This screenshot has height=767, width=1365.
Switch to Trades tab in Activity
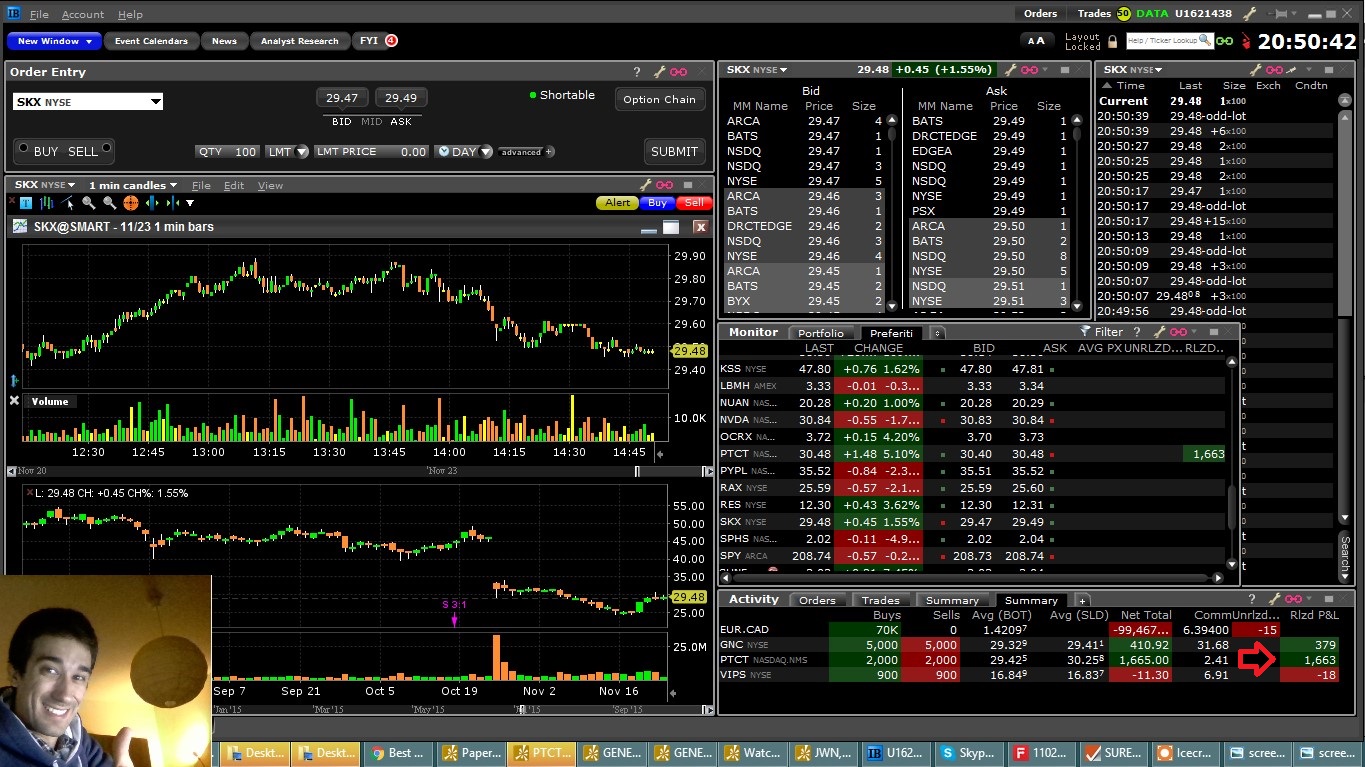(x=881, y=600)
